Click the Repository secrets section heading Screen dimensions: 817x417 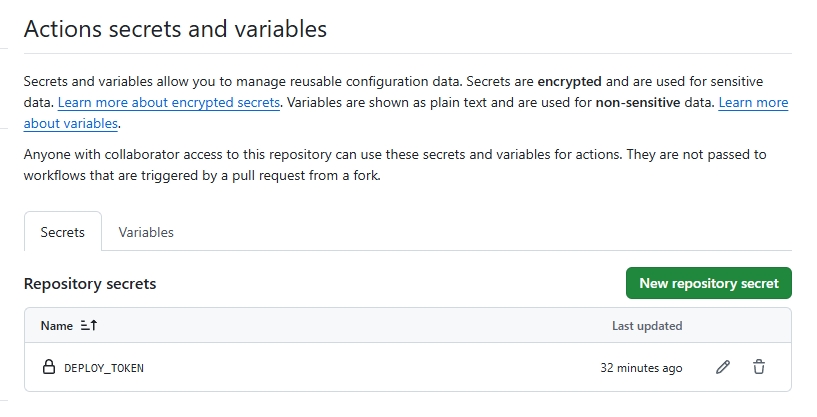(90, 284)
